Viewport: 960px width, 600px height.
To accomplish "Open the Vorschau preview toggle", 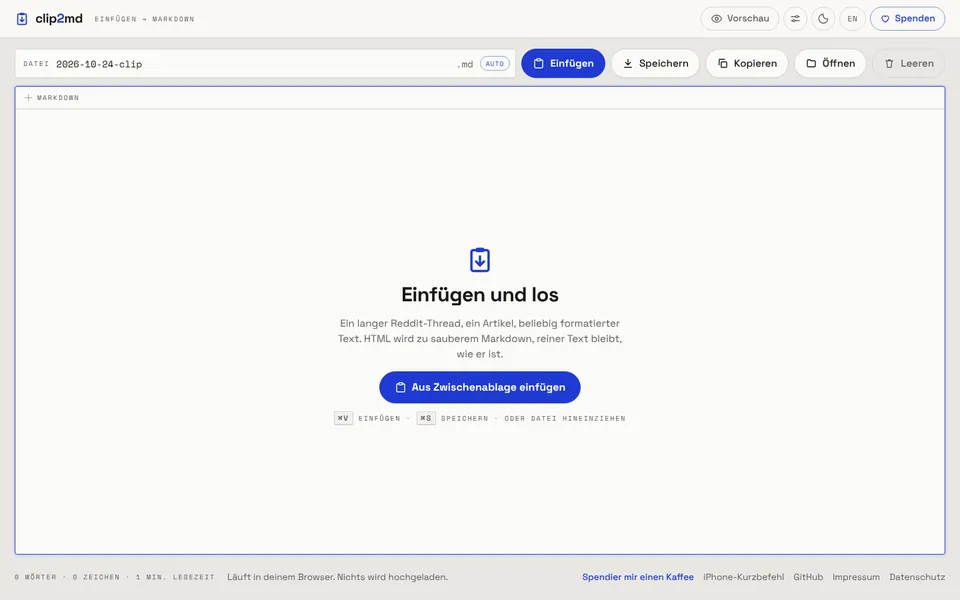I will point(740,18).
